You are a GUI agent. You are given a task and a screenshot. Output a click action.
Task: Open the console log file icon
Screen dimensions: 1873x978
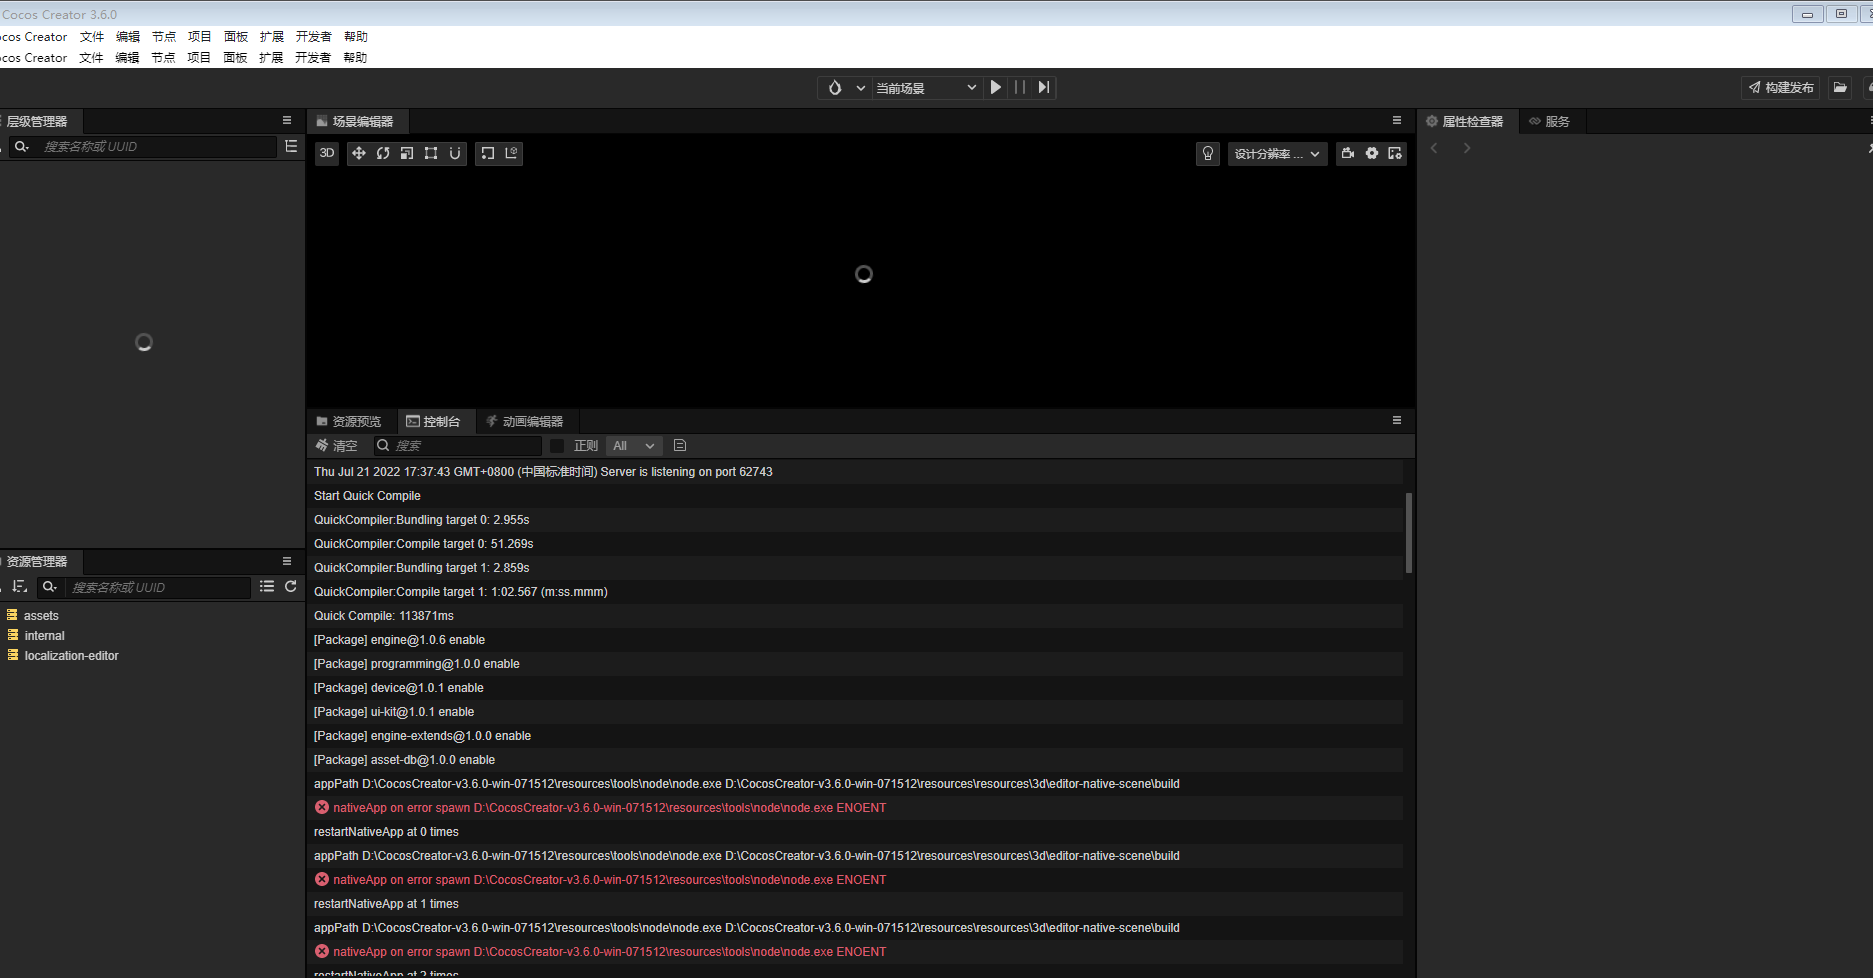click(x=680, y=446)
